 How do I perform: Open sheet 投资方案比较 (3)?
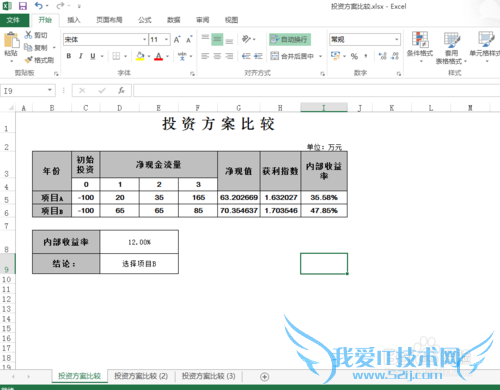208,376
